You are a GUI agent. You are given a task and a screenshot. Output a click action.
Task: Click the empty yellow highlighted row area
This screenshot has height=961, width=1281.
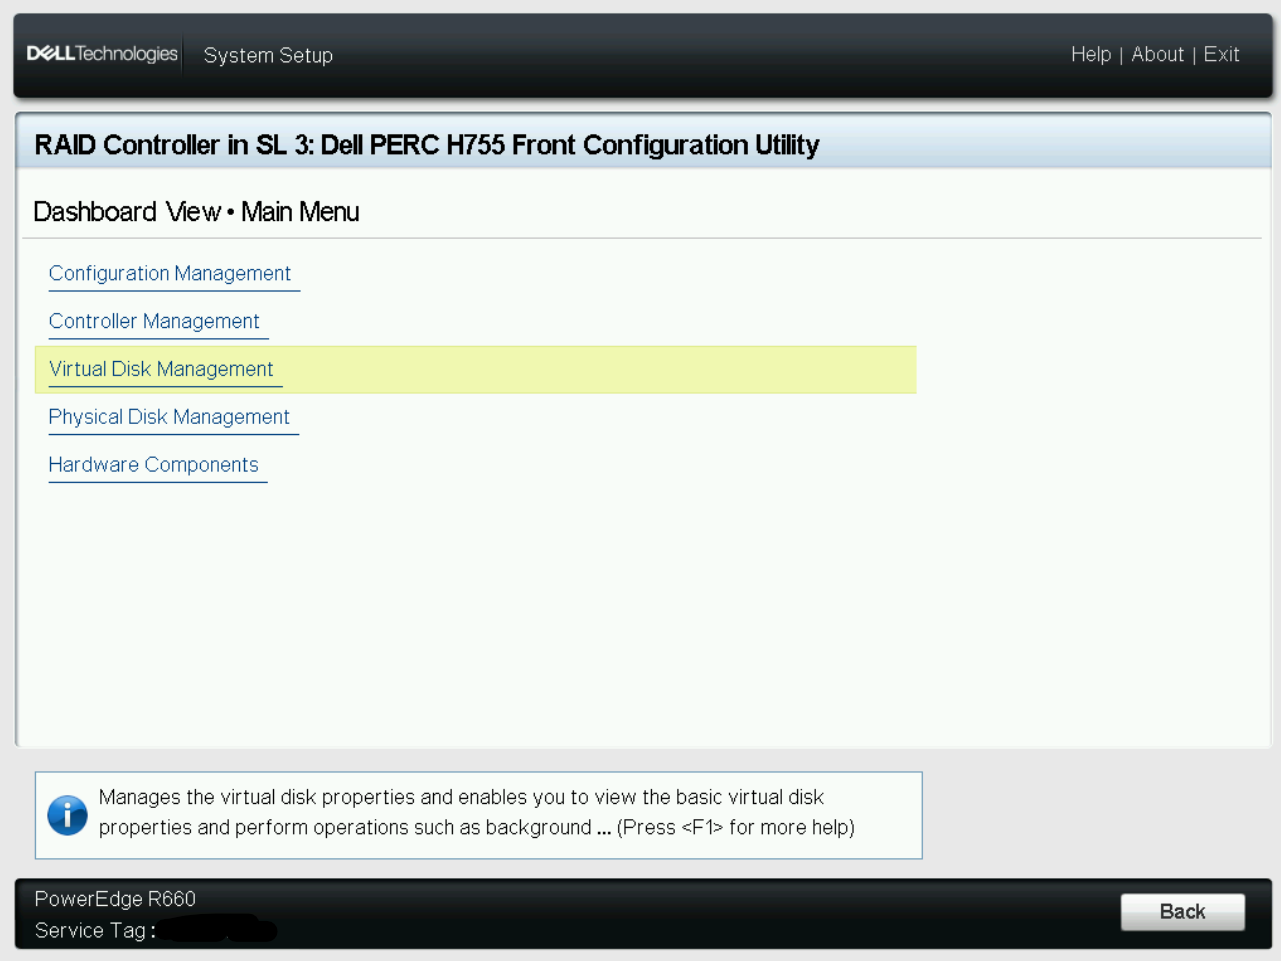[x=600, y=370]
